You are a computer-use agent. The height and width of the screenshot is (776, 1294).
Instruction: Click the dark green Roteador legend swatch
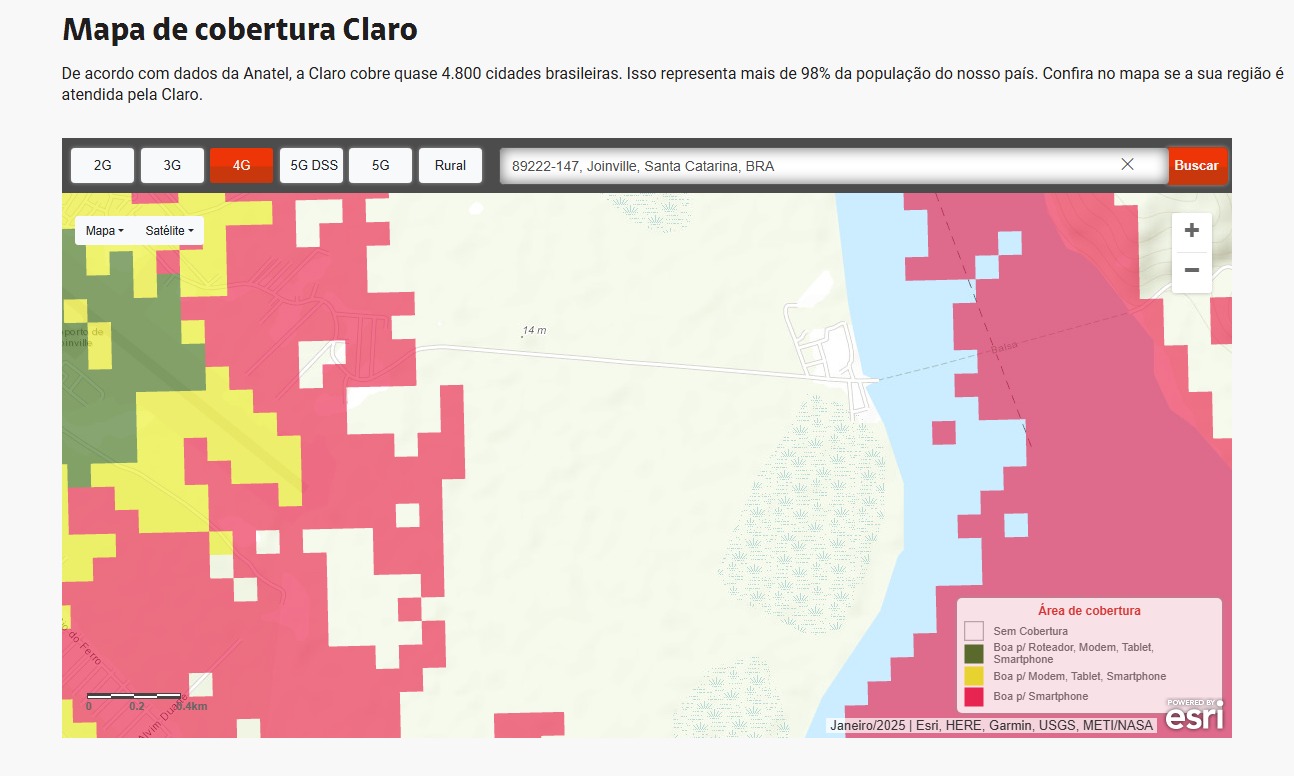pyautogui.click(x=973, y=654)
